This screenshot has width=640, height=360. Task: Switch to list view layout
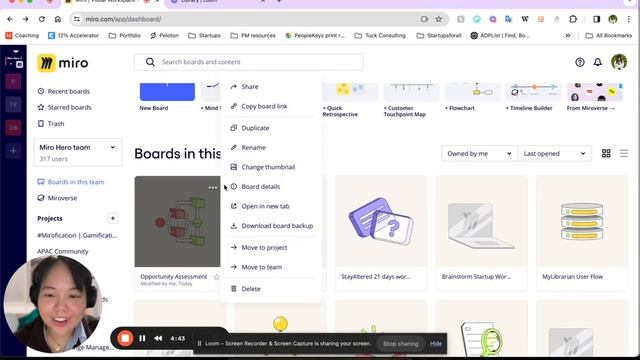click(x=624, y=153)
